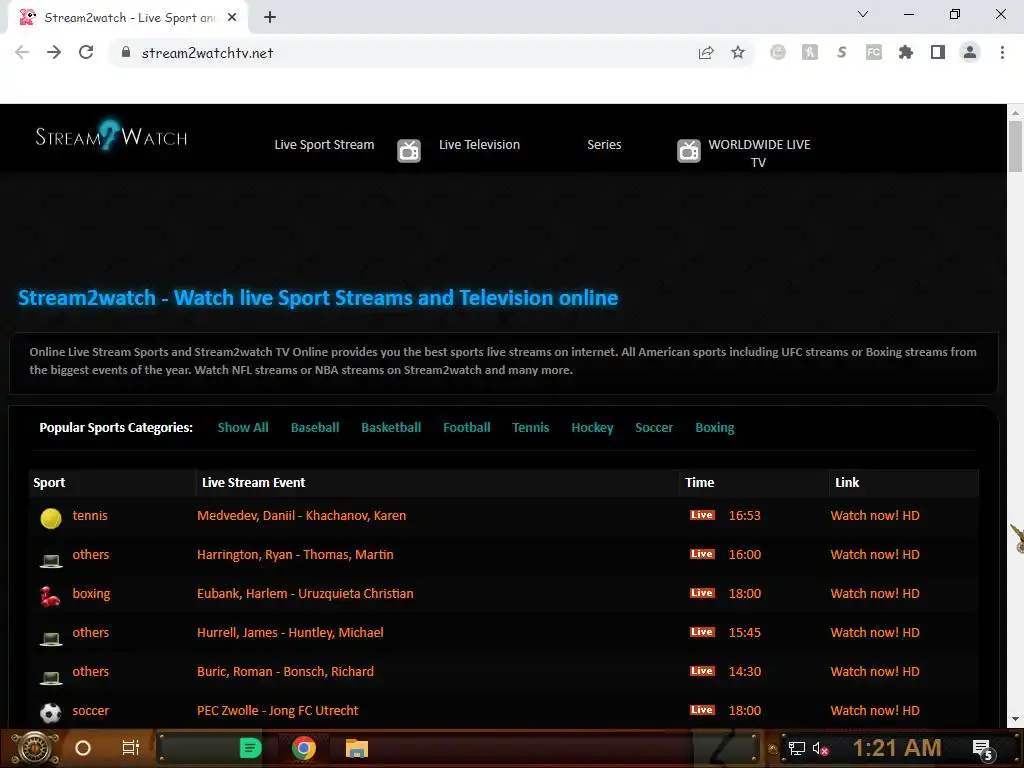Open the browser profile menu
1024x768 pixels.
coord(970,52)
